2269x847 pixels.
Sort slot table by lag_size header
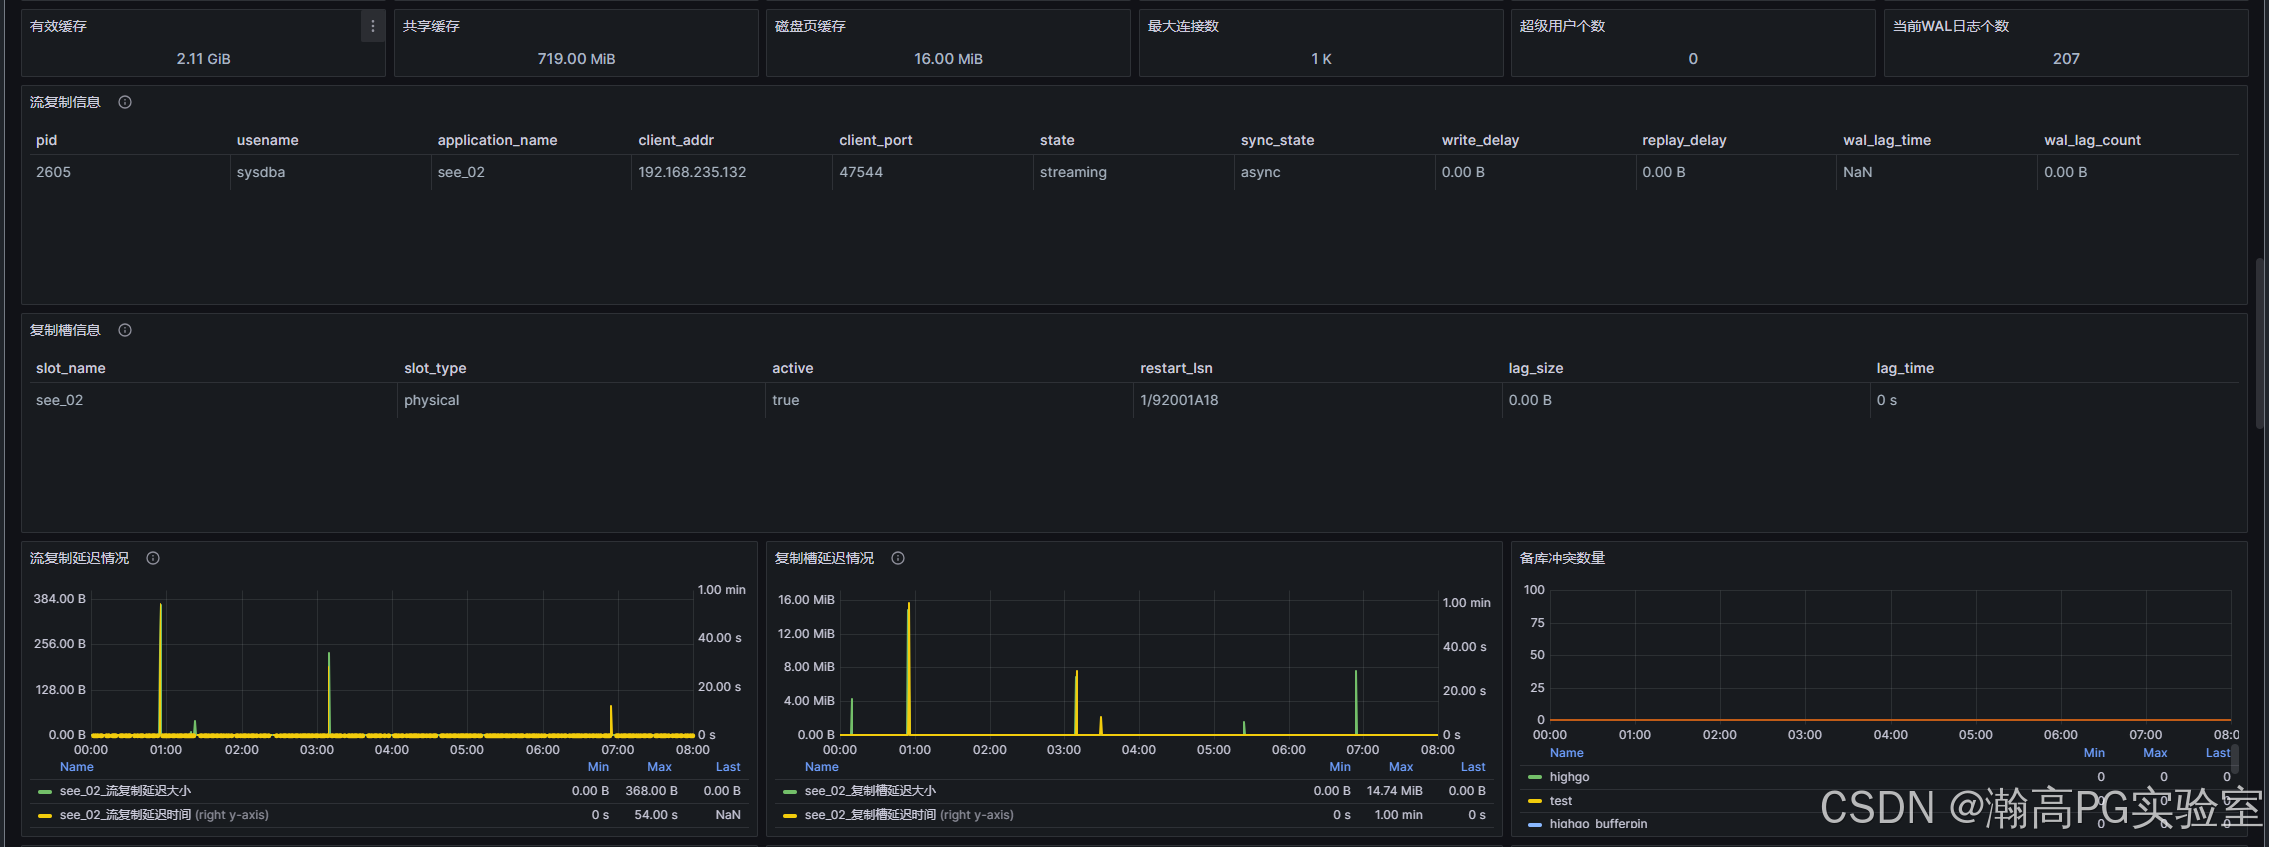(x=1536, y=368)
